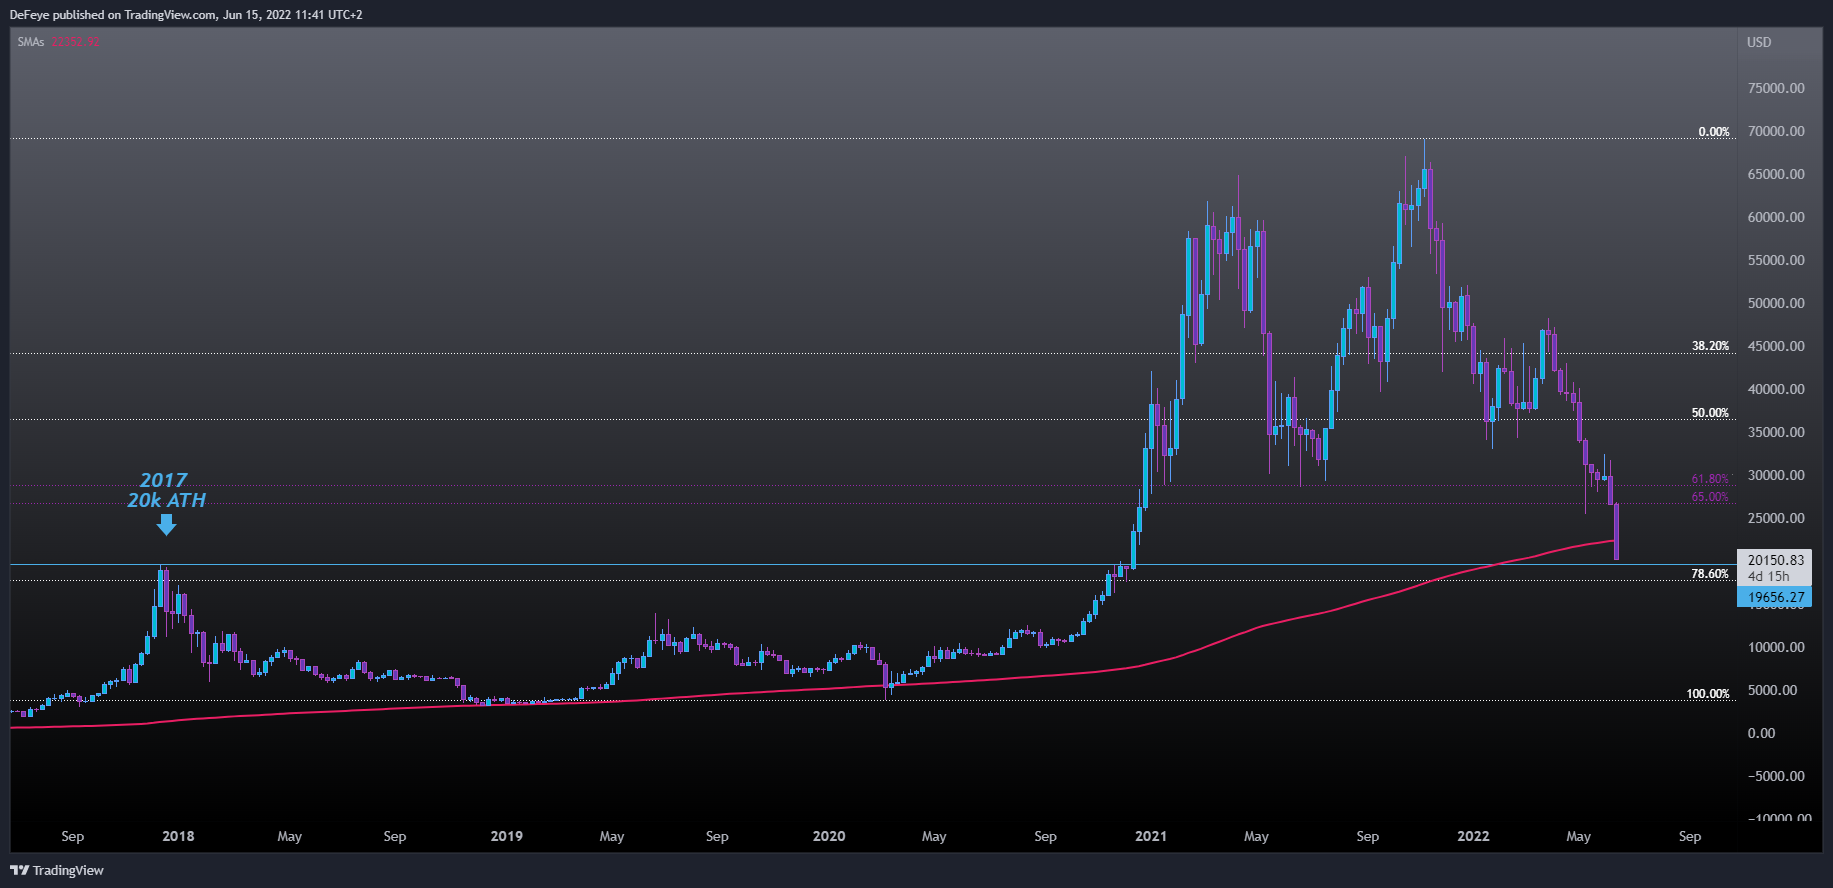The height and width of the screenshot is (888, 1833).
Task: Click the 45000.00 price axis label
Action: pyautogui.click(x=1776, y=346)
